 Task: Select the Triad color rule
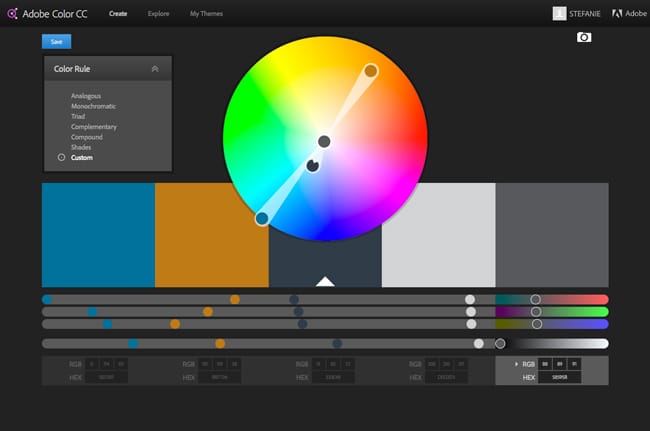coord(78,116)
